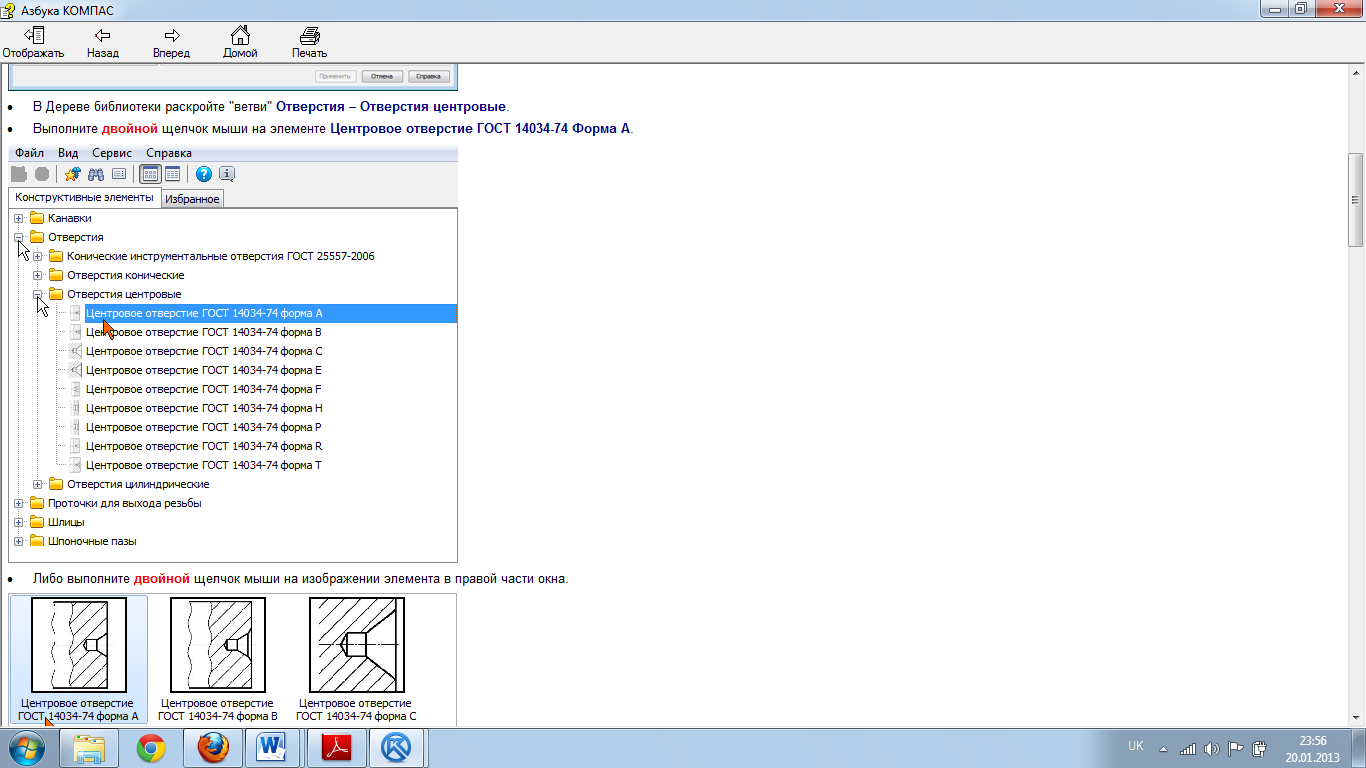
Task: Expand the Шпоночные пазы folder node
Action: pos(19,541)
